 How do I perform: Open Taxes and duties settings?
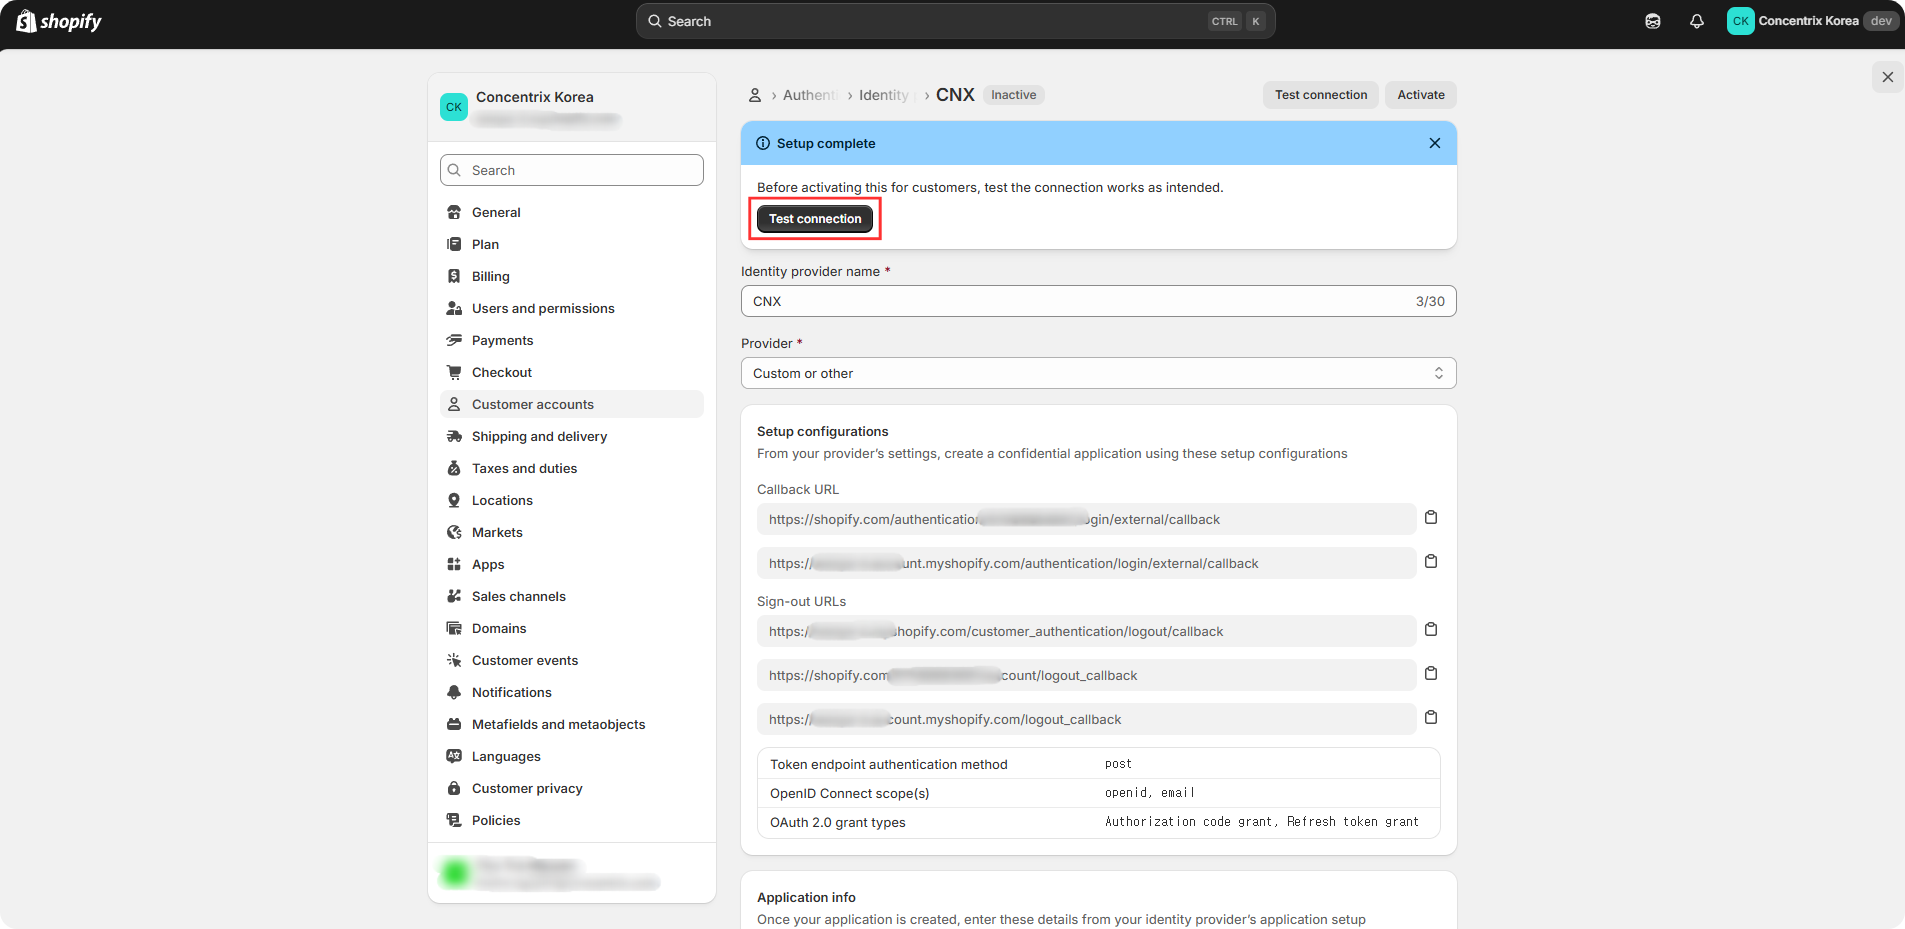pos(572,468)
